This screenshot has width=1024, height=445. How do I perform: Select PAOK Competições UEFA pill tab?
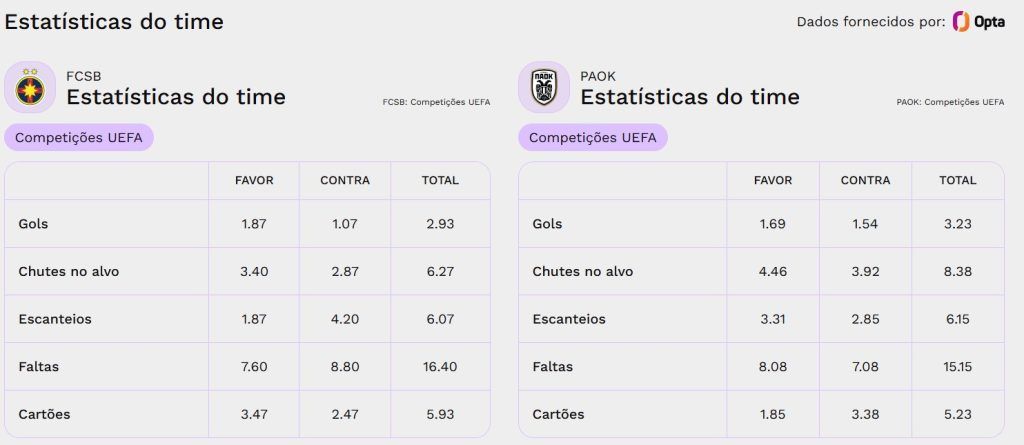click(593, 137)
